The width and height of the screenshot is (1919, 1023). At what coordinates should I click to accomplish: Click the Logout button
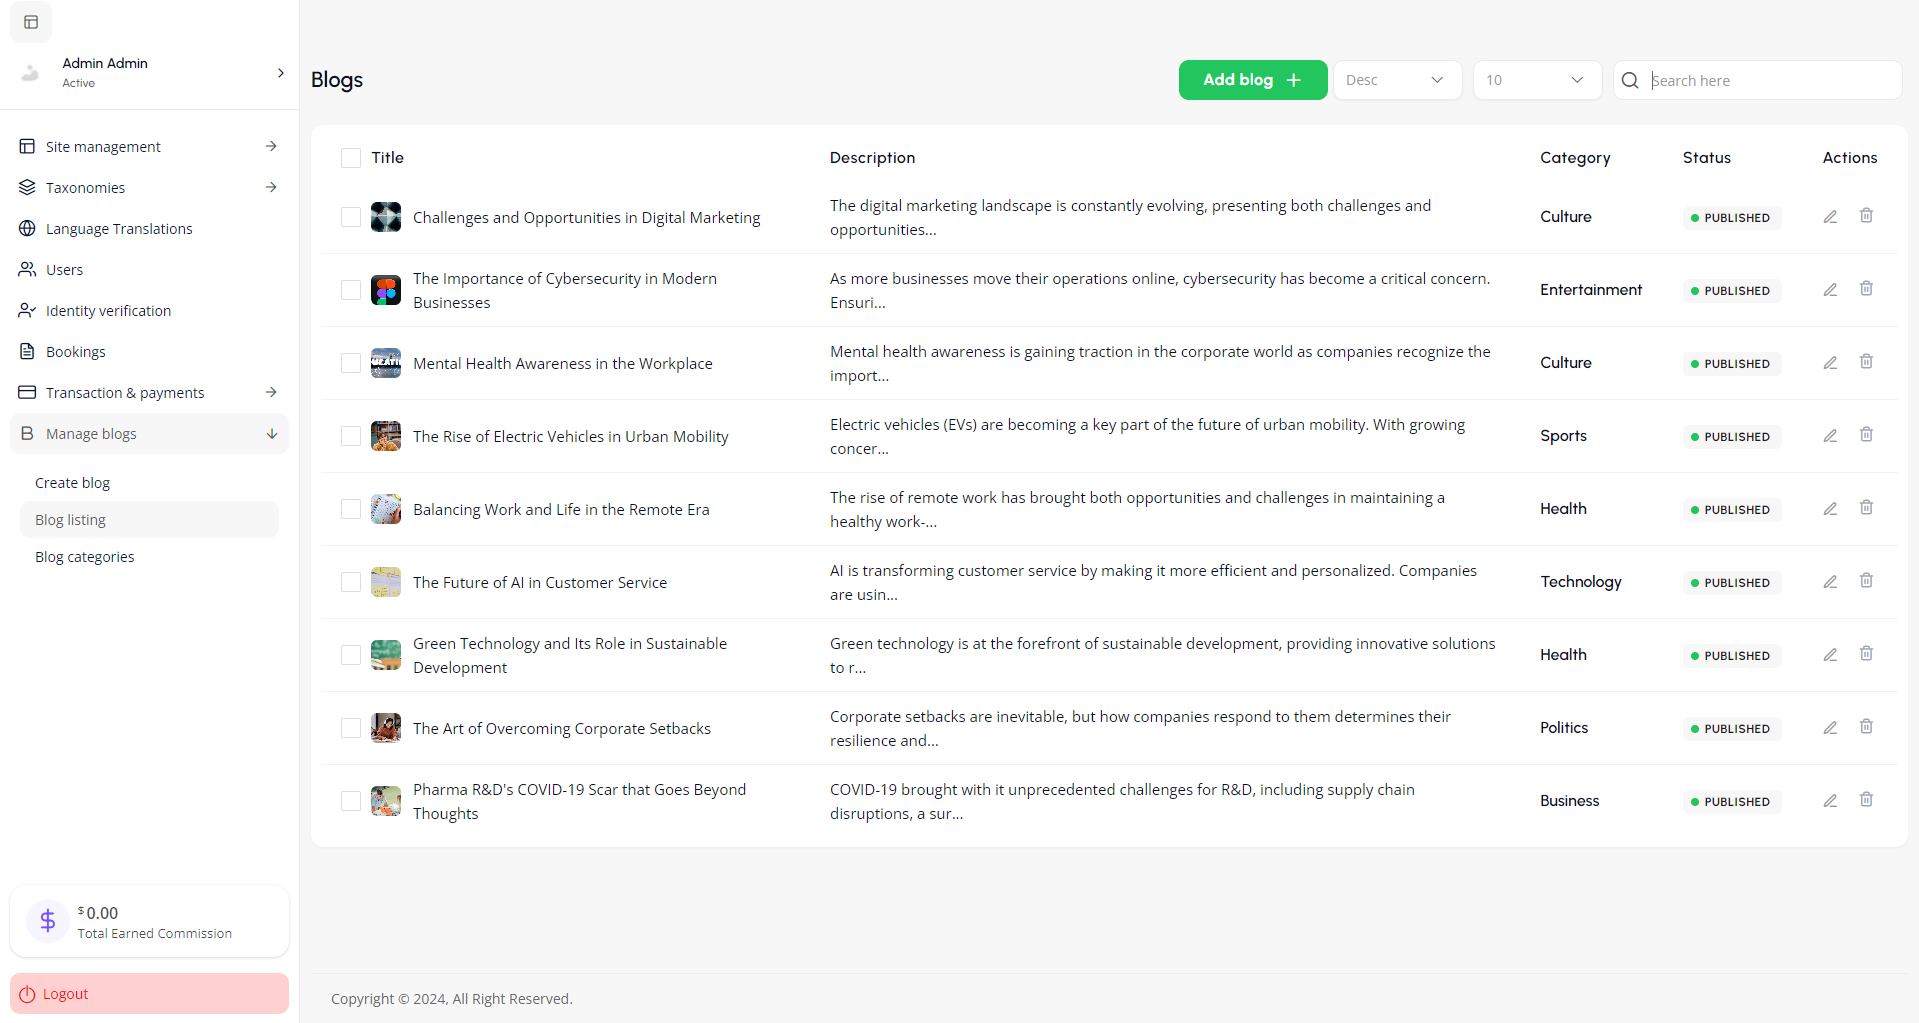(x=149, y=994)
